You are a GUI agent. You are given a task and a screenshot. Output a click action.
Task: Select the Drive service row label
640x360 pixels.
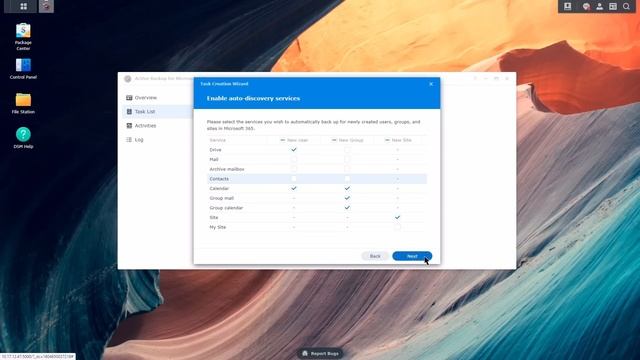pos(215,150)
